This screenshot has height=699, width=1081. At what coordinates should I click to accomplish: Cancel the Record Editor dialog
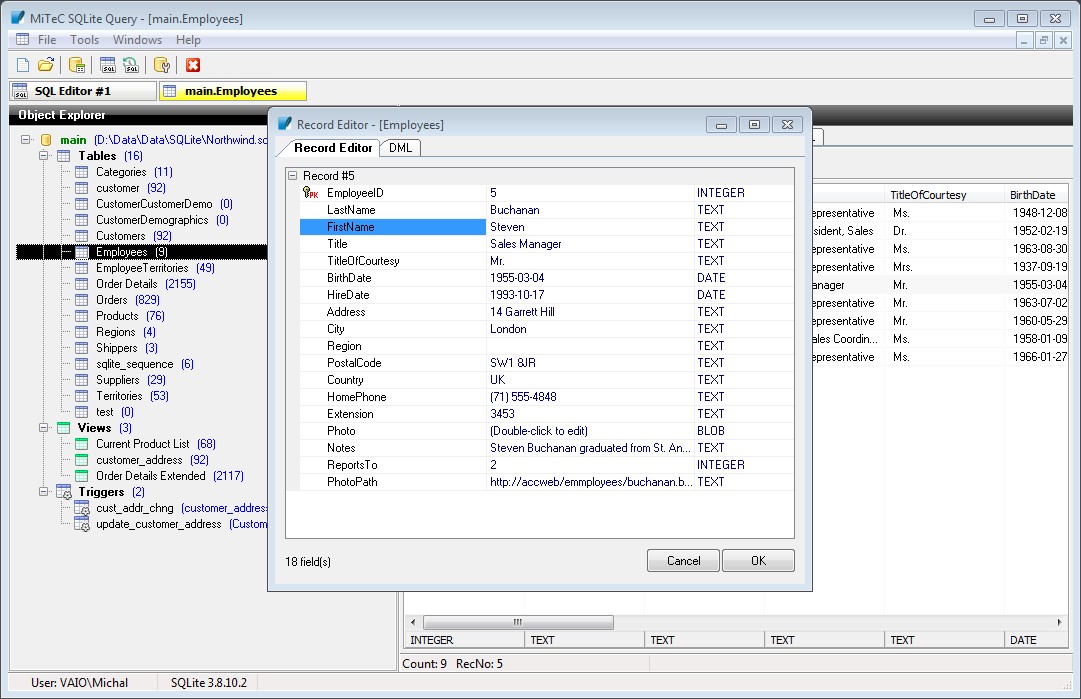683,561
